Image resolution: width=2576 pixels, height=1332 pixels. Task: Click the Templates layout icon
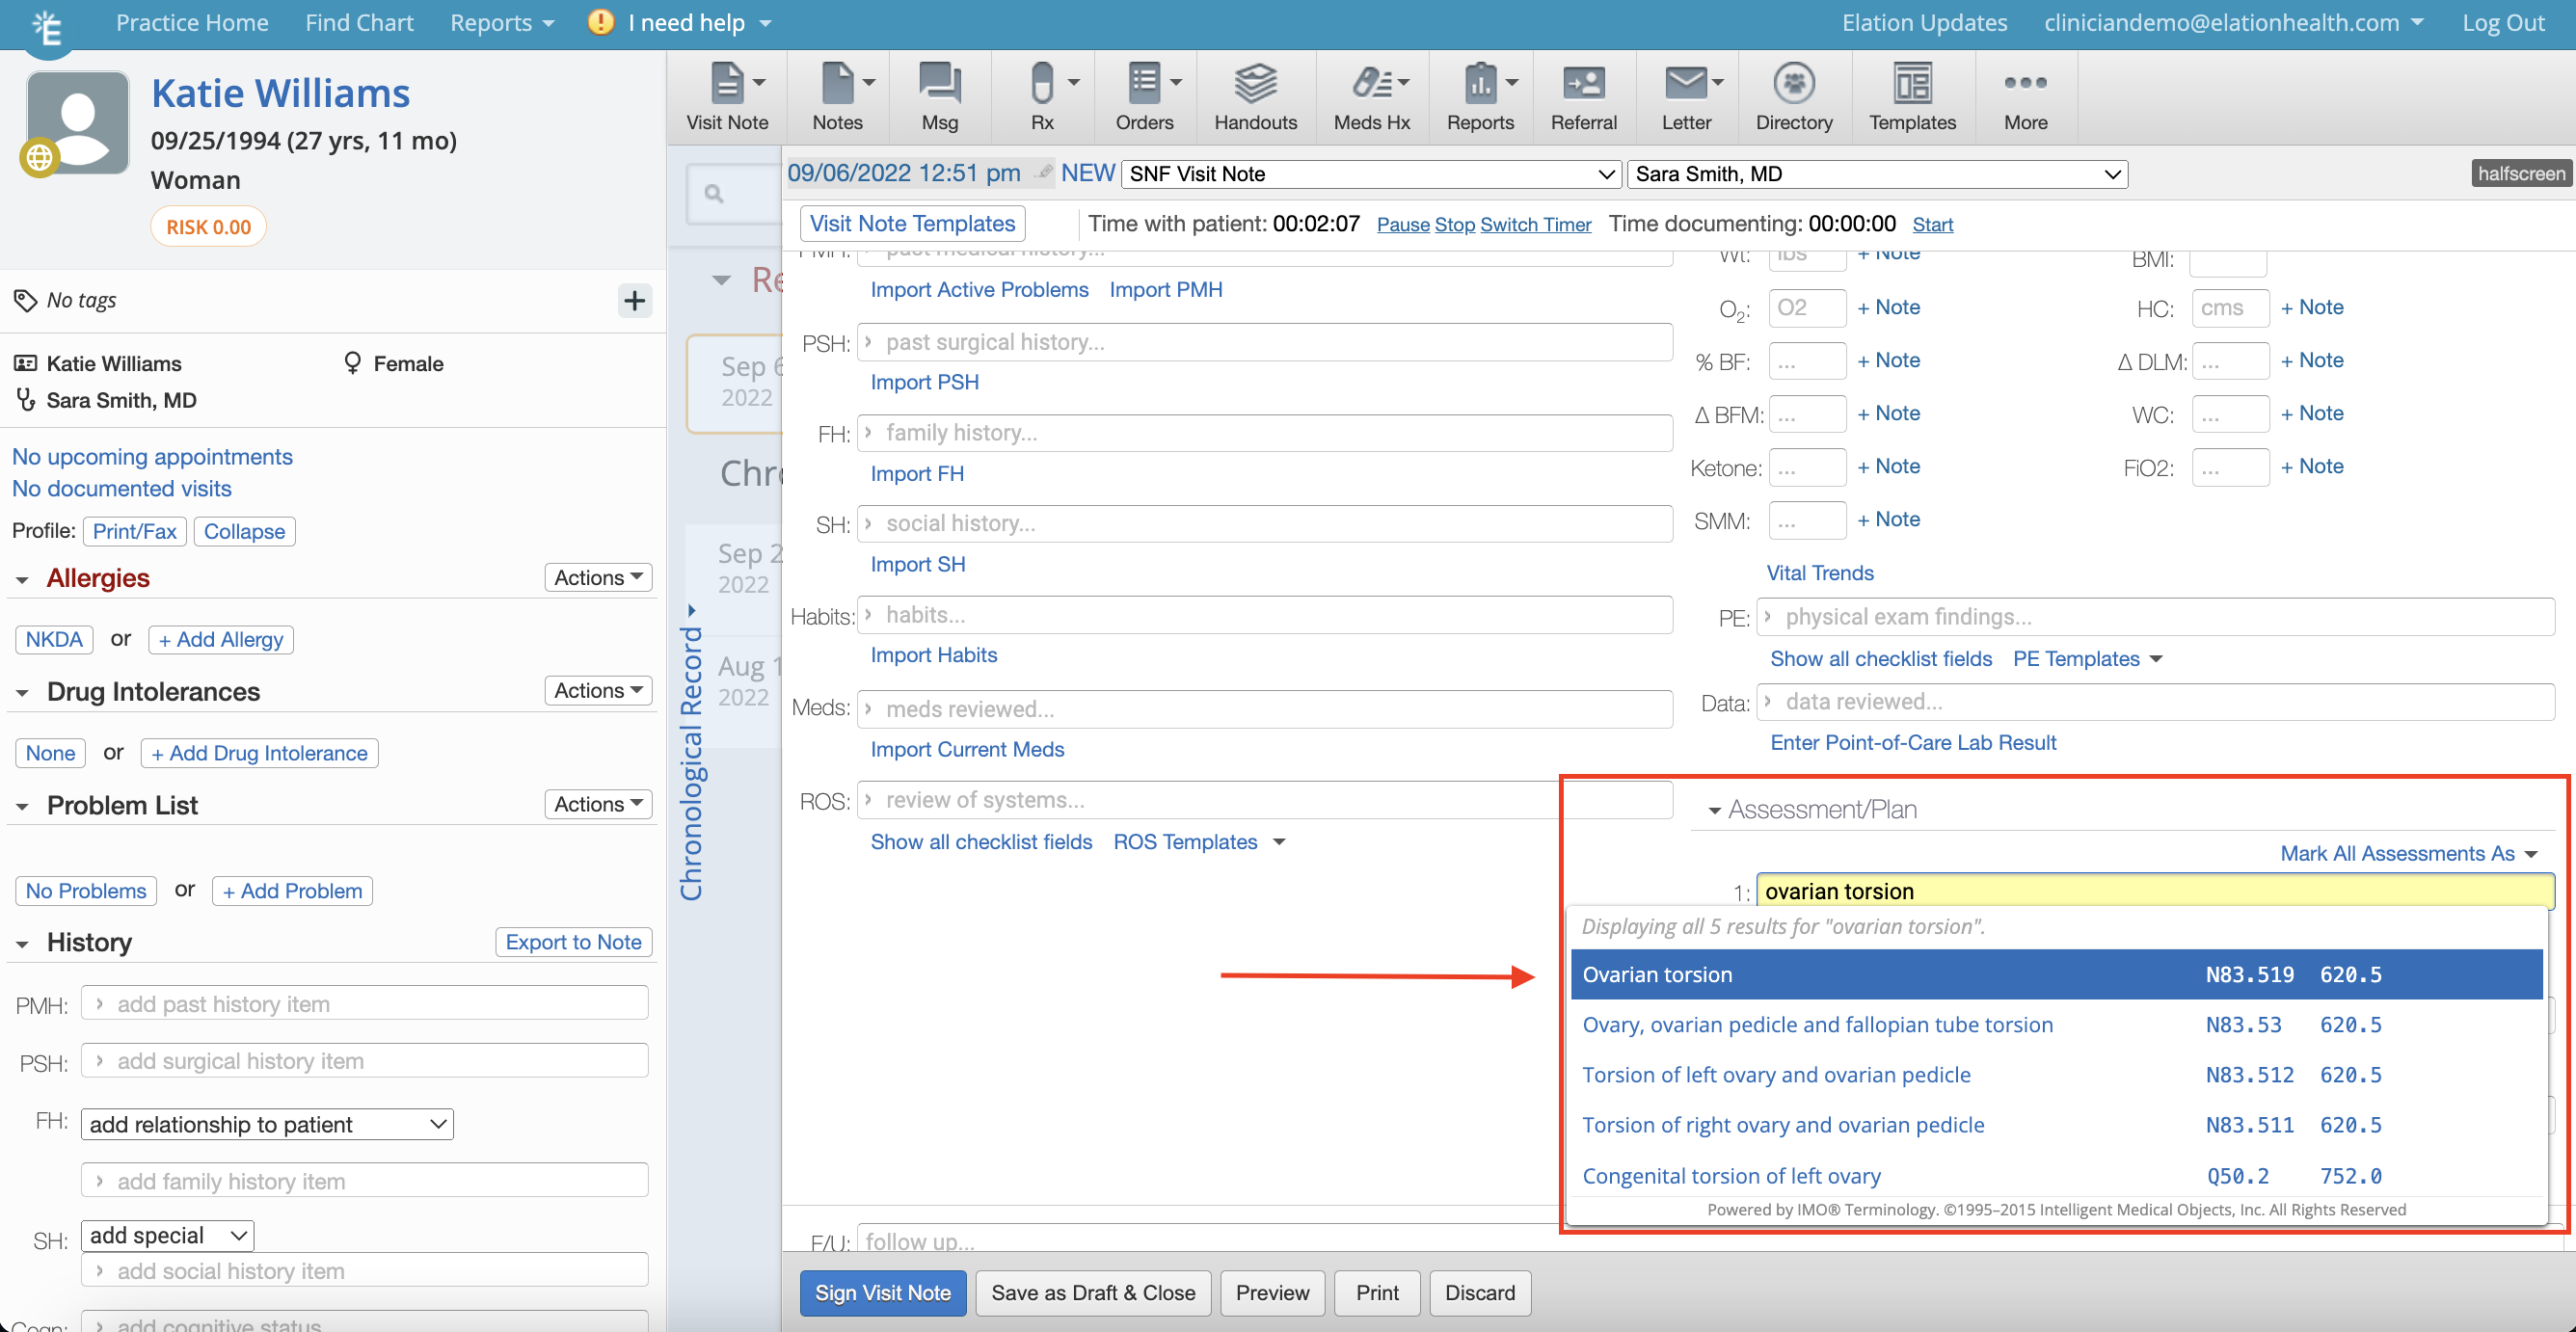click(1911, 84)
